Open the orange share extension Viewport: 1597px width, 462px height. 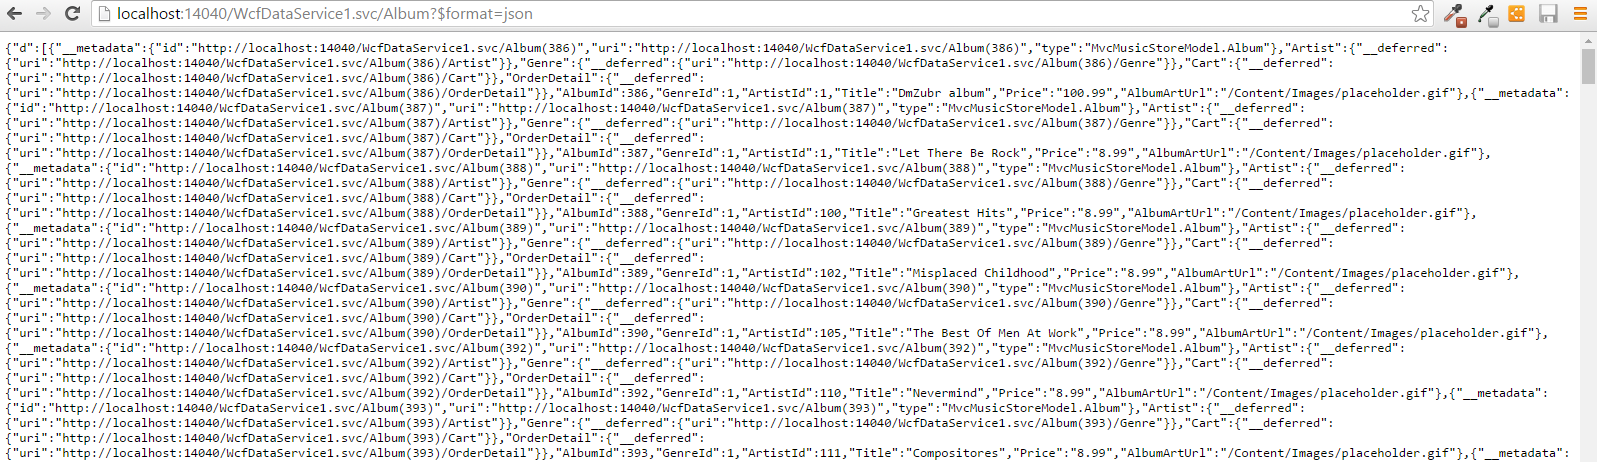click(1517, 14)
